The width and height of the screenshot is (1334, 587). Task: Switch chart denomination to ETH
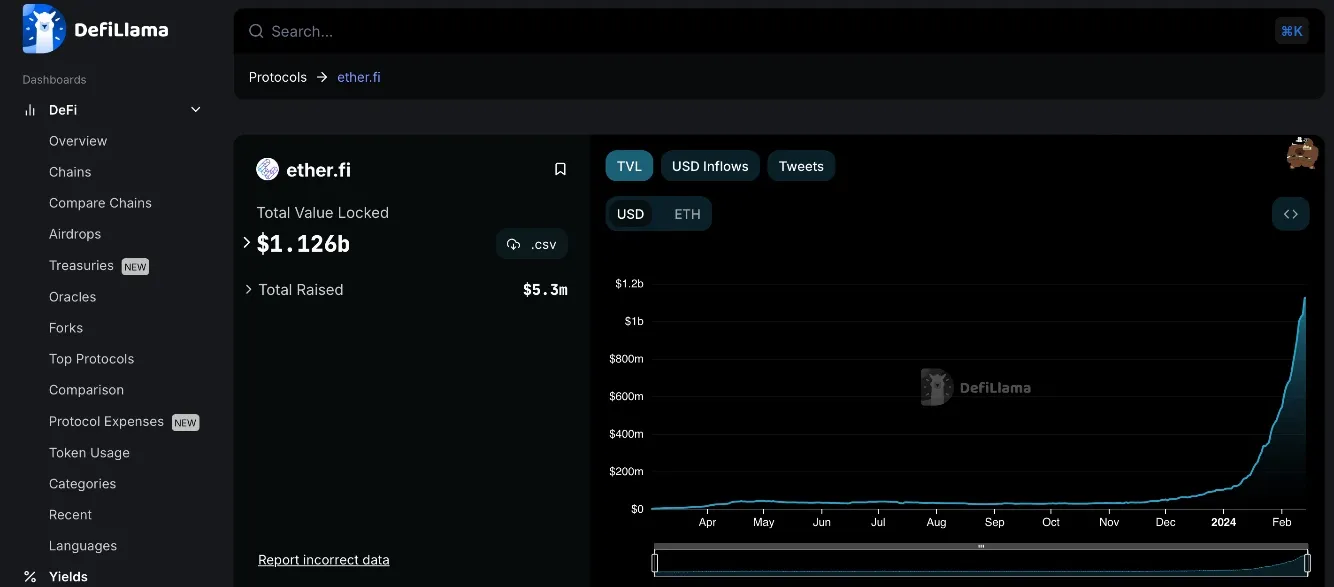tap(687, 214)
